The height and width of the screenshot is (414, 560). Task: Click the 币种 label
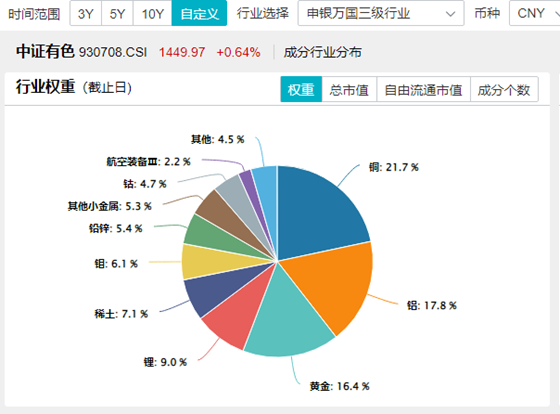pos(487,14)
